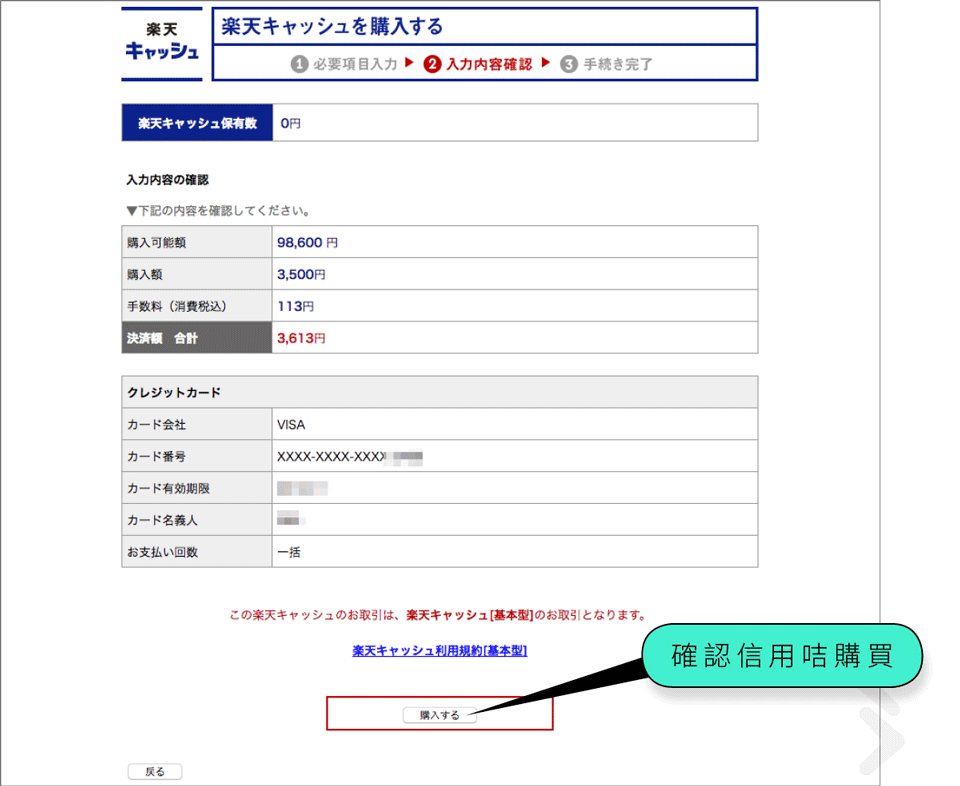The image size is (960, 786).
Task: Click the 決済額 合計 label
Action: (162, 338)
